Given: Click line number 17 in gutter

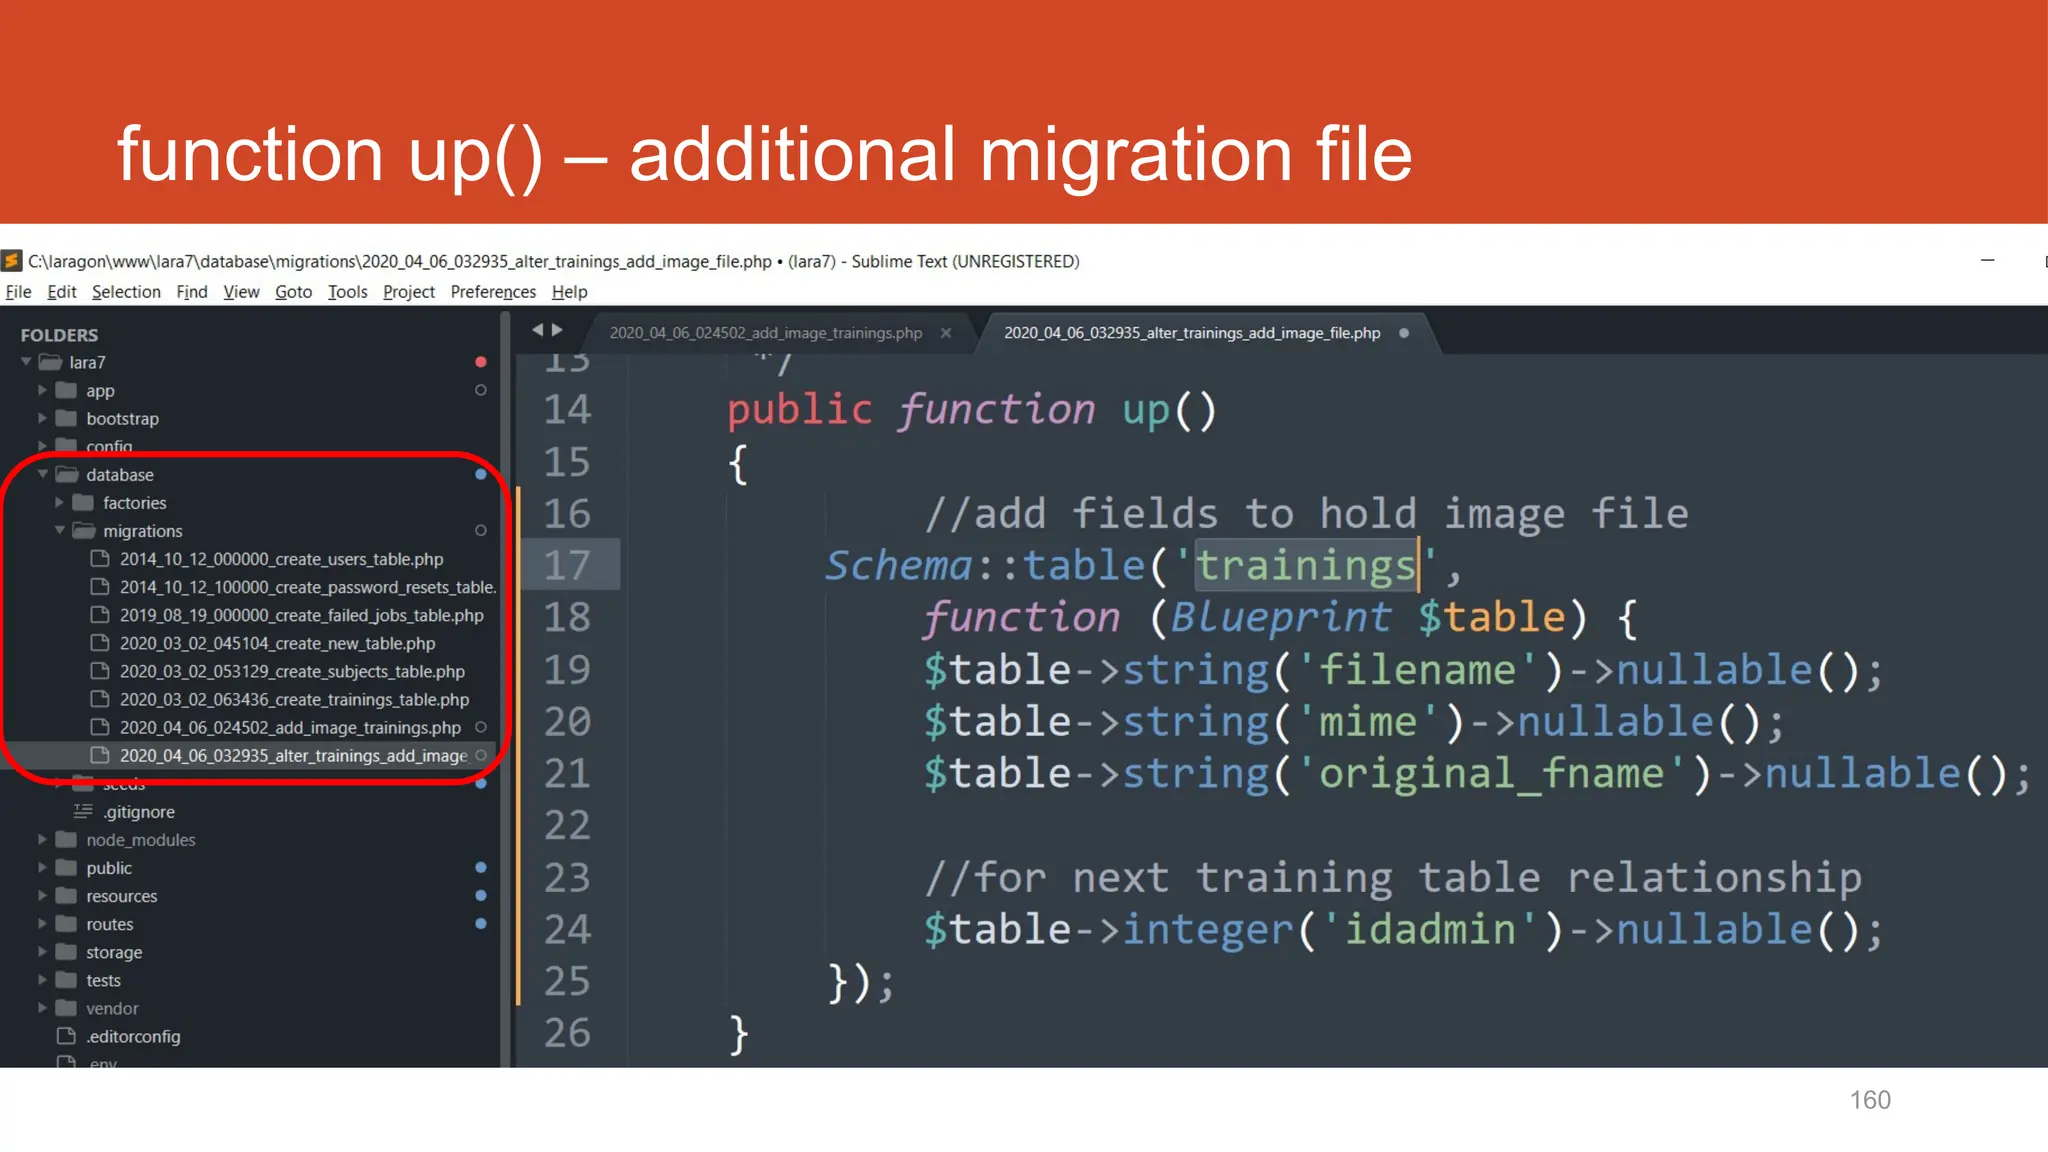Looking at the screenshot, I should 567,565.
